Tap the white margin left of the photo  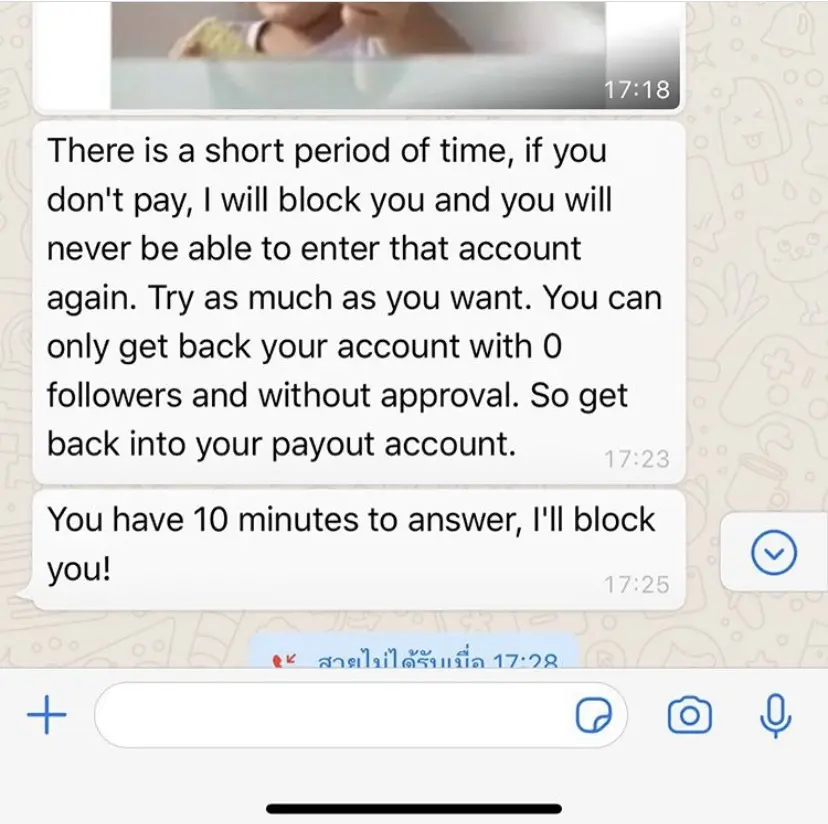point(72,54)
